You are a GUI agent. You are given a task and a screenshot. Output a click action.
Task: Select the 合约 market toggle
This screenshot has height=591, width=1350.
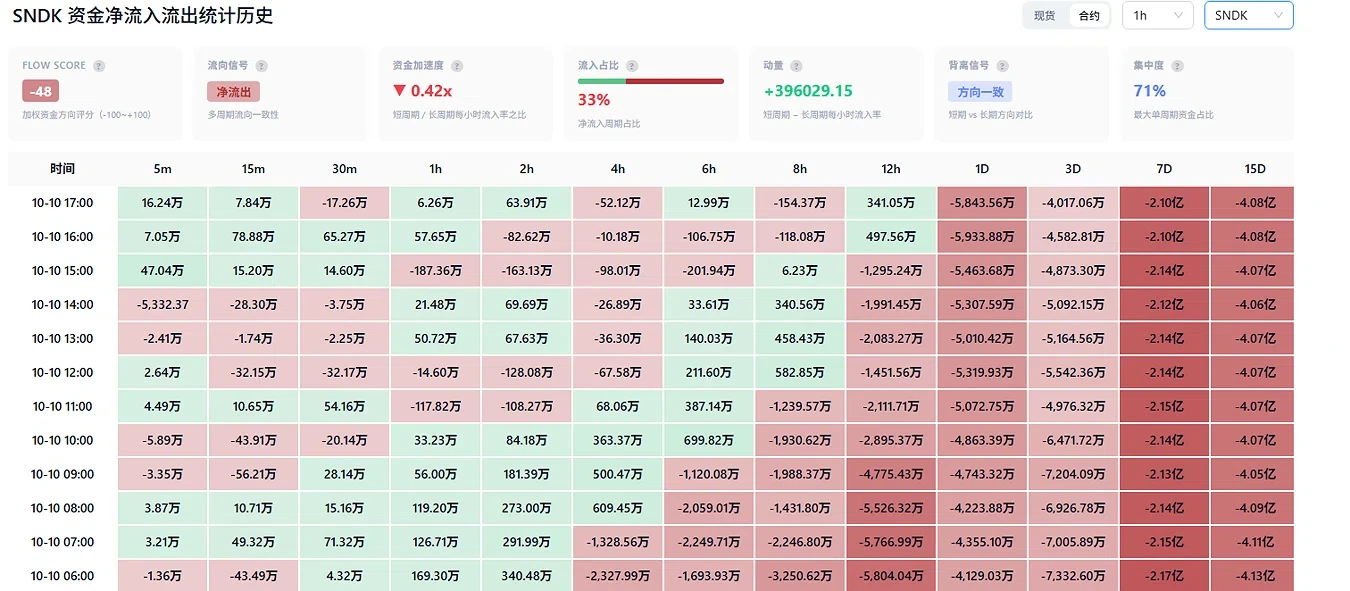[1089, 16]
